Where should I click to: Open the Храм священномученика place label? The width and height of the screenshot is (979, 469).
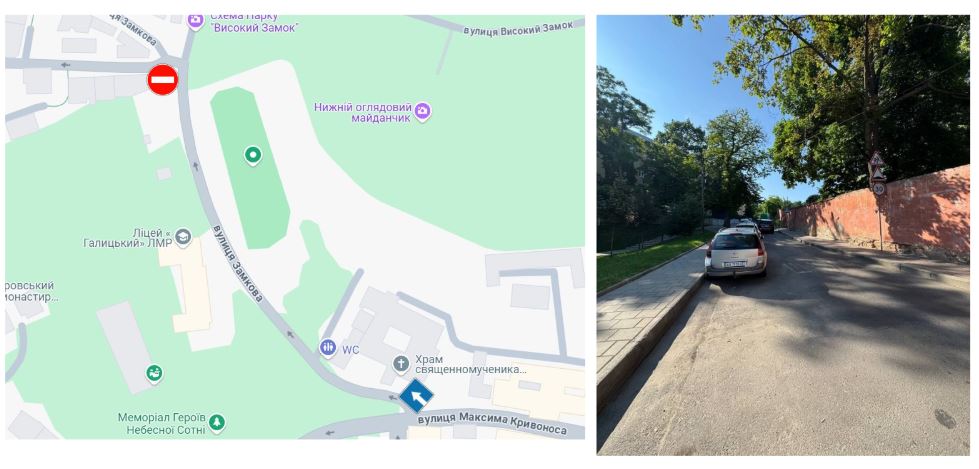[471, 364]
